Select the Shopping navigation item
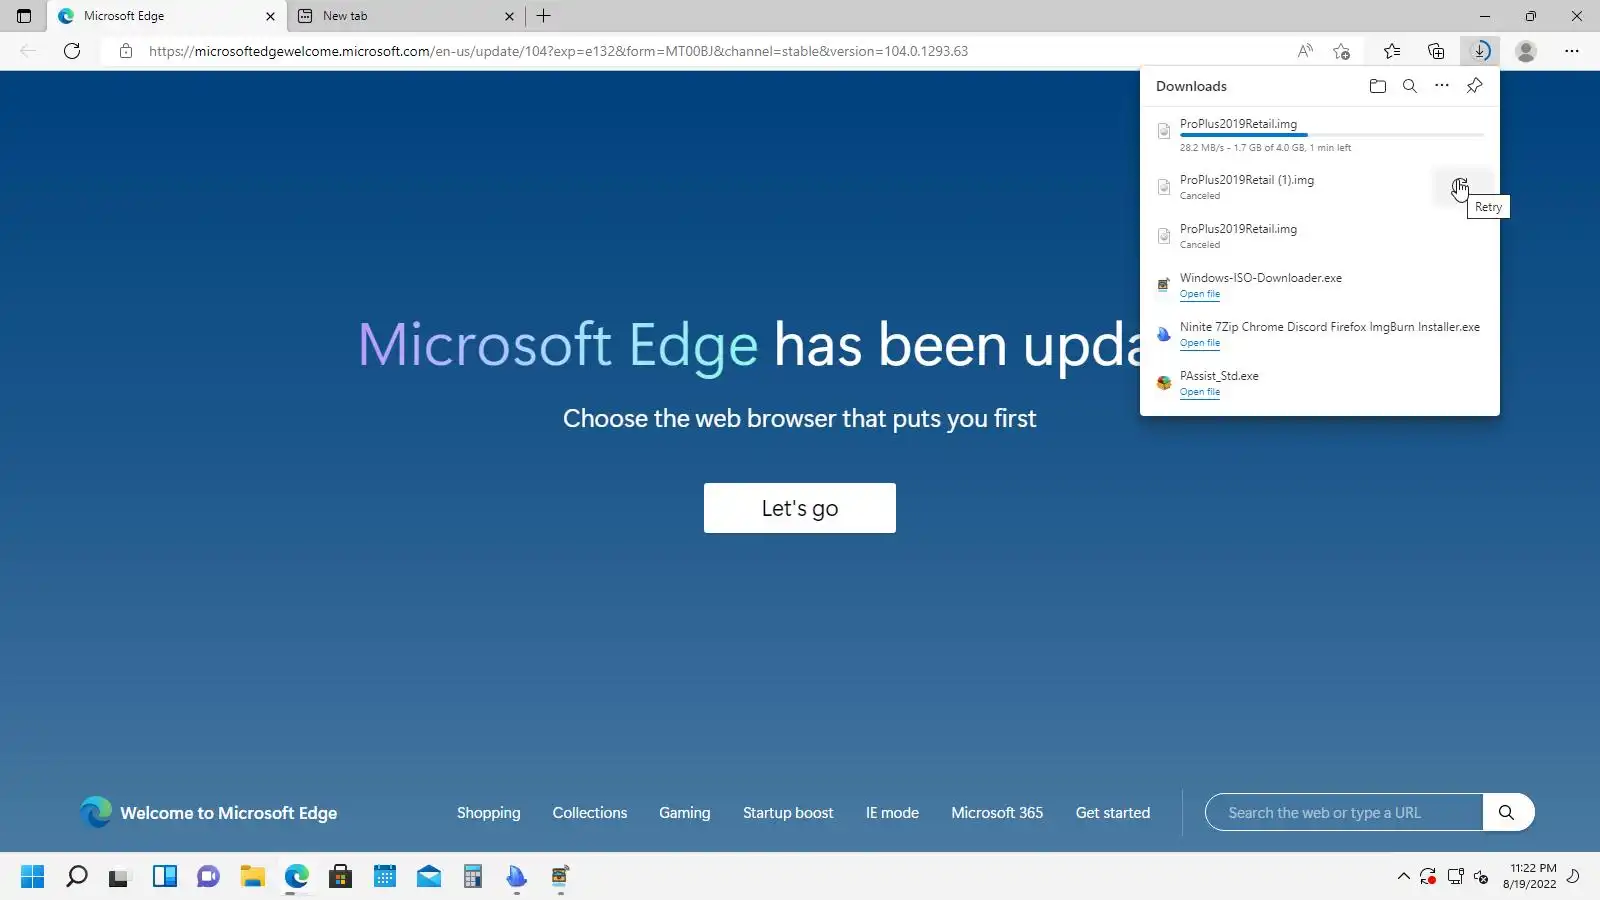Image resolution: width=1600 pixels, height=900 pixels. [488, 813]
